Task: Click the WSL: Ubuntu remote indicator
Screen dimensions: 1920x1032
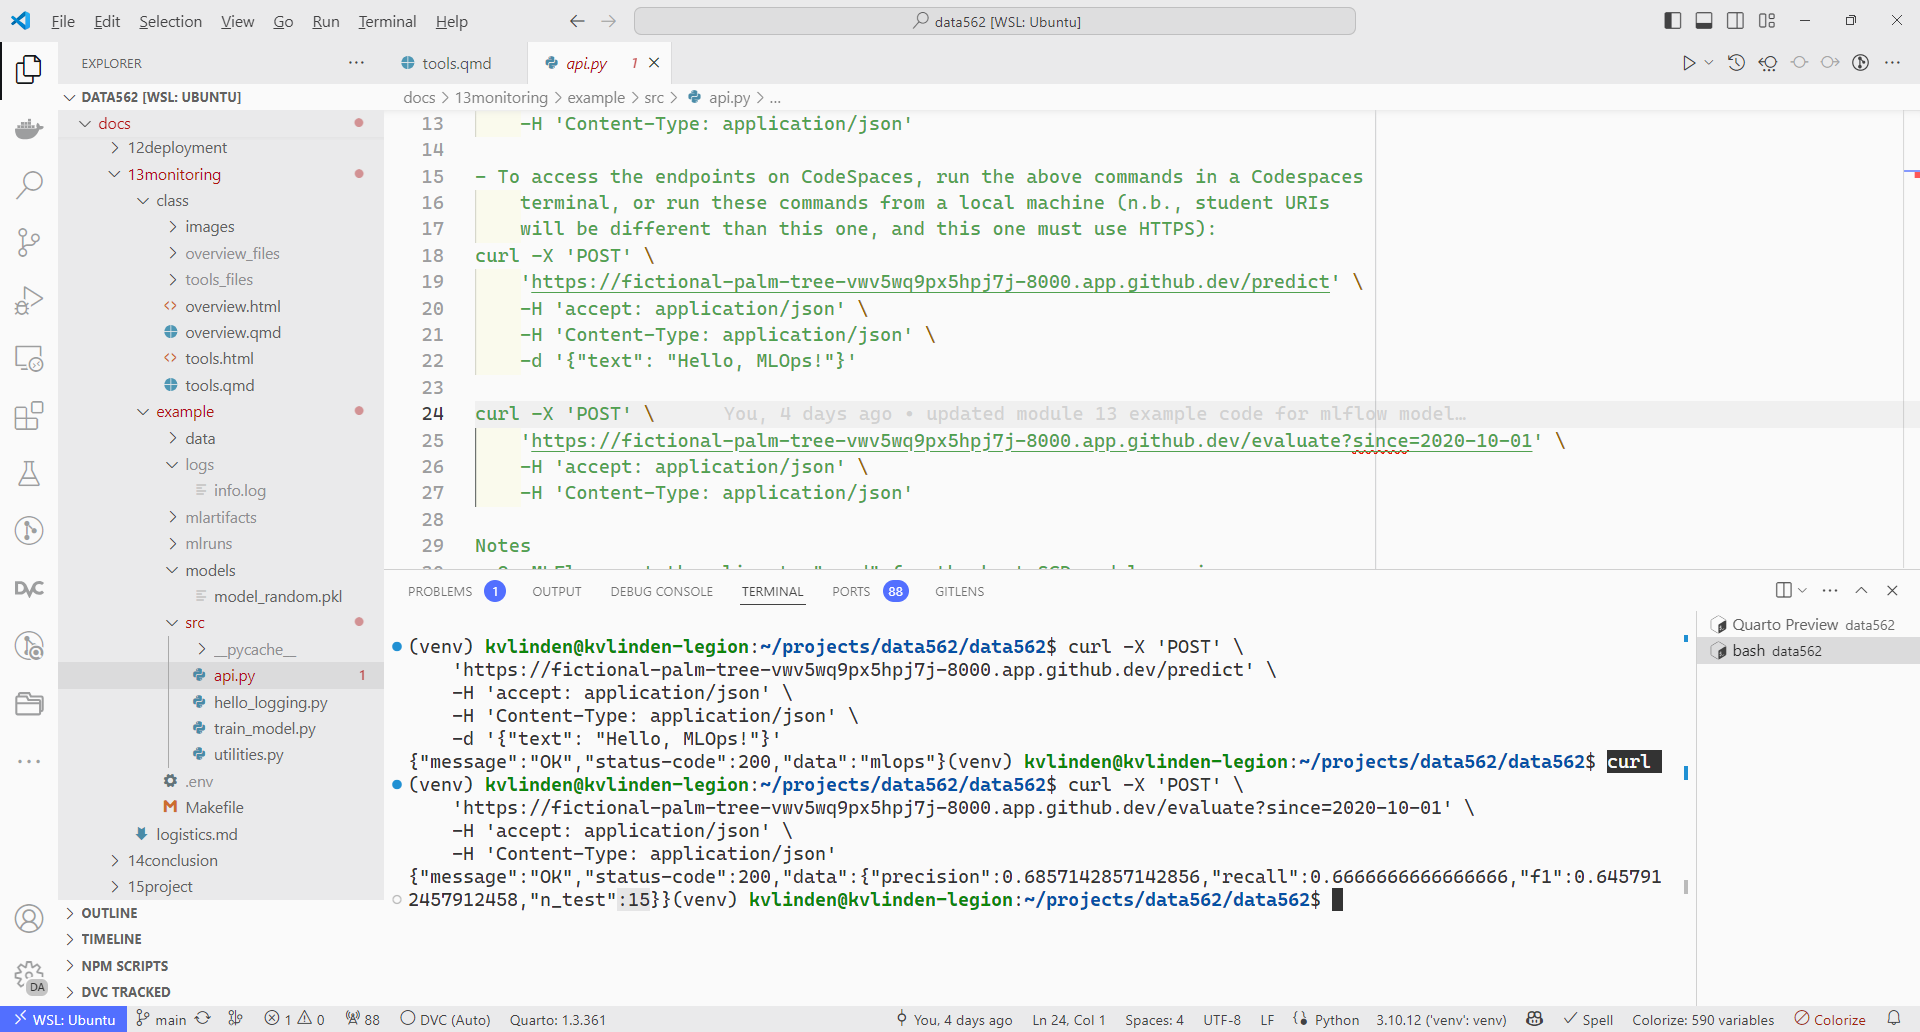Action: point(64,1019)
